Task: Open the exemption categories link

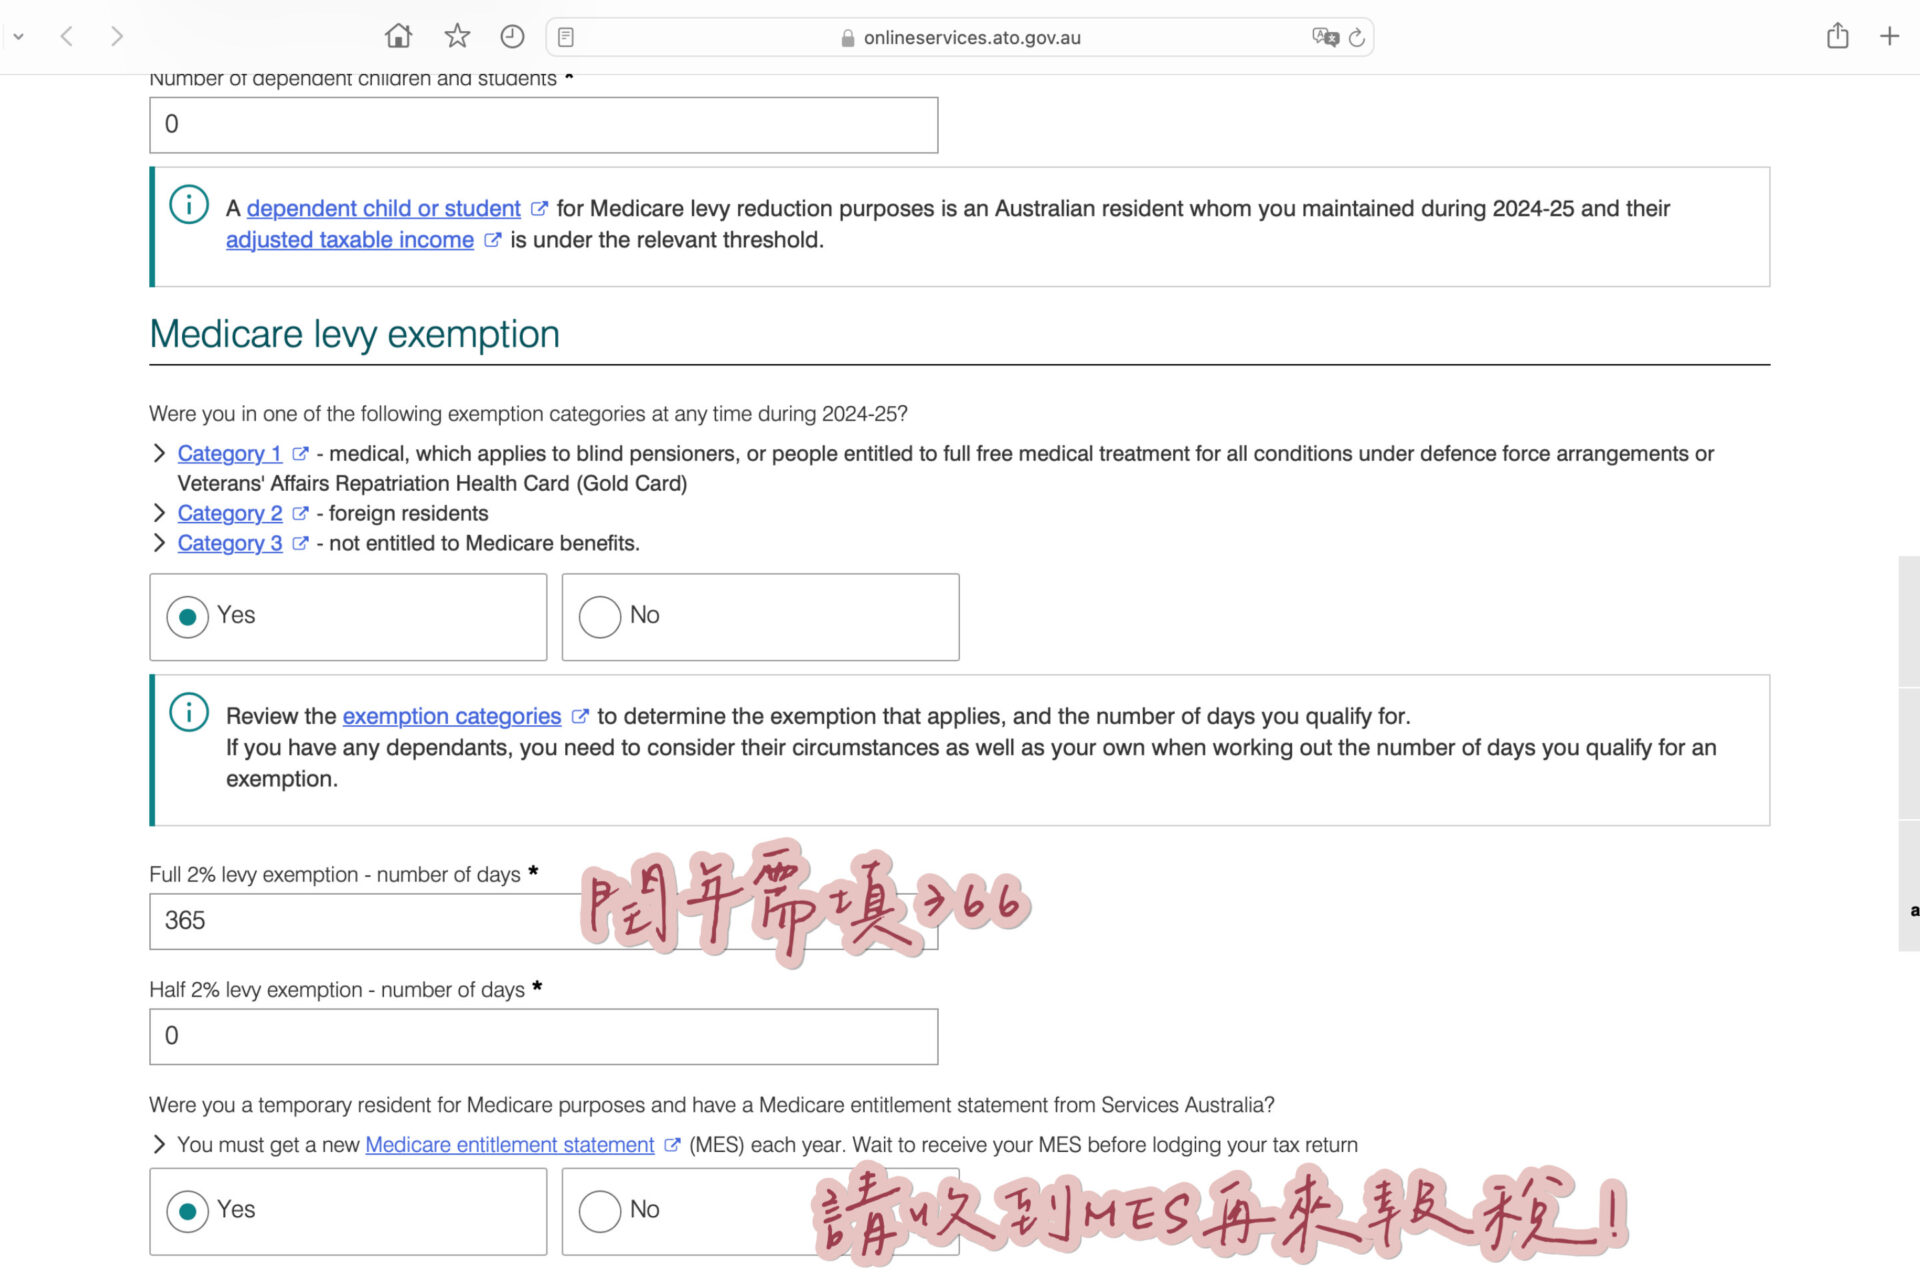Action: 451,716
